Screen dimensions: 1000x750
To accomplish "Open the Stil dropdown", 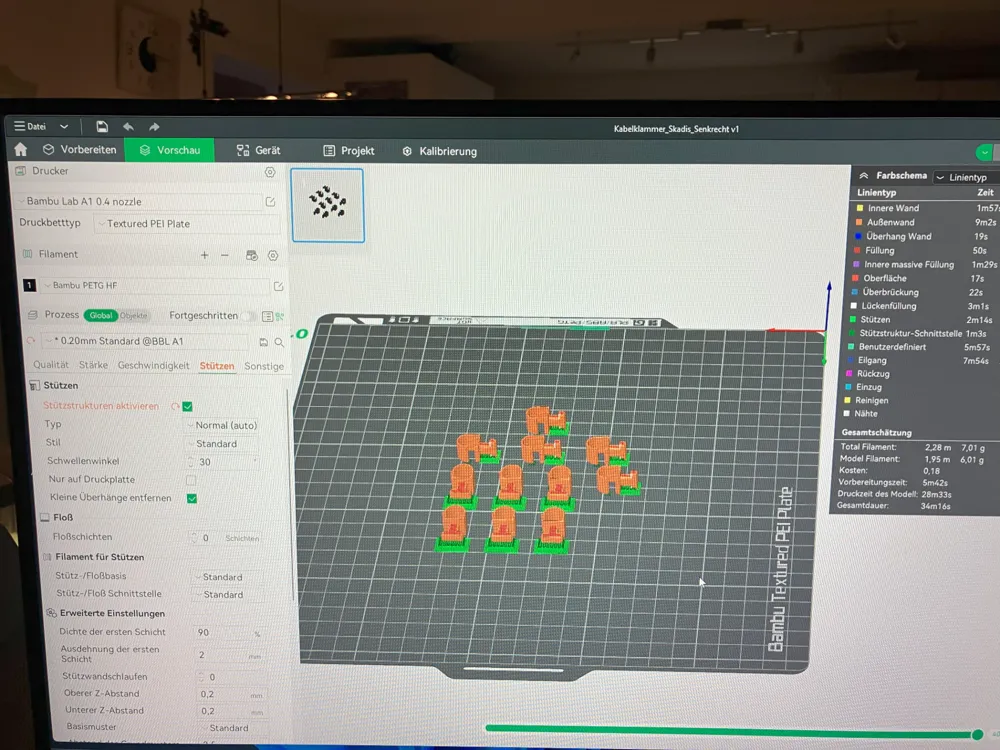I will [223, 444].
